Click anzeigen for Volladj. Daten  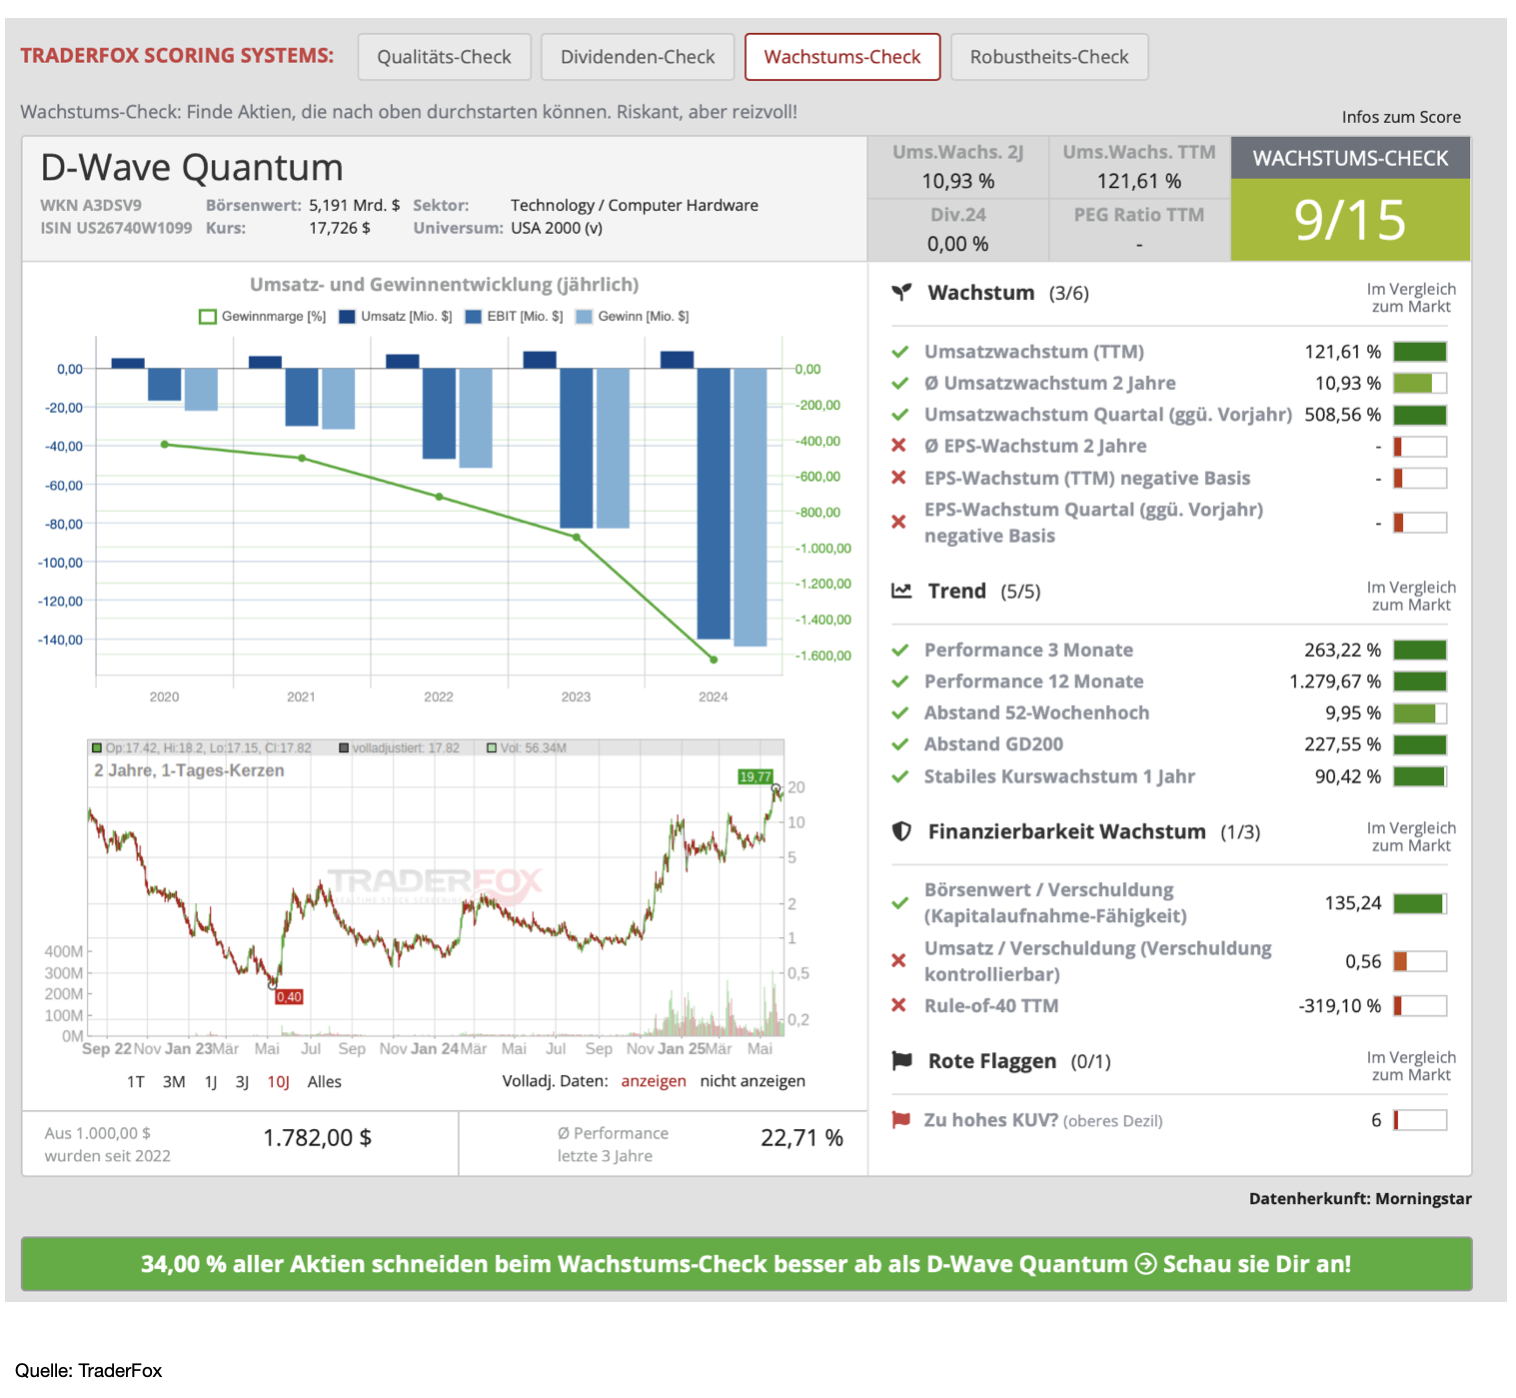click(x=653, y=1081)
